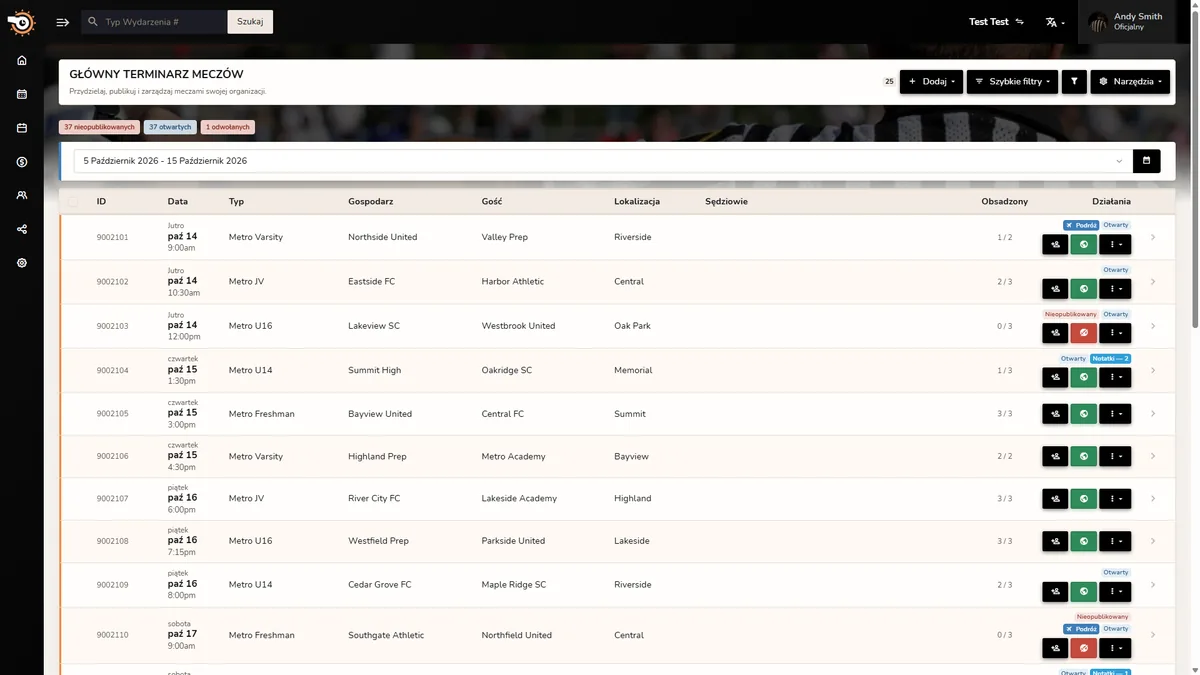Expand the Dodaj dropdown

[931, 82]
